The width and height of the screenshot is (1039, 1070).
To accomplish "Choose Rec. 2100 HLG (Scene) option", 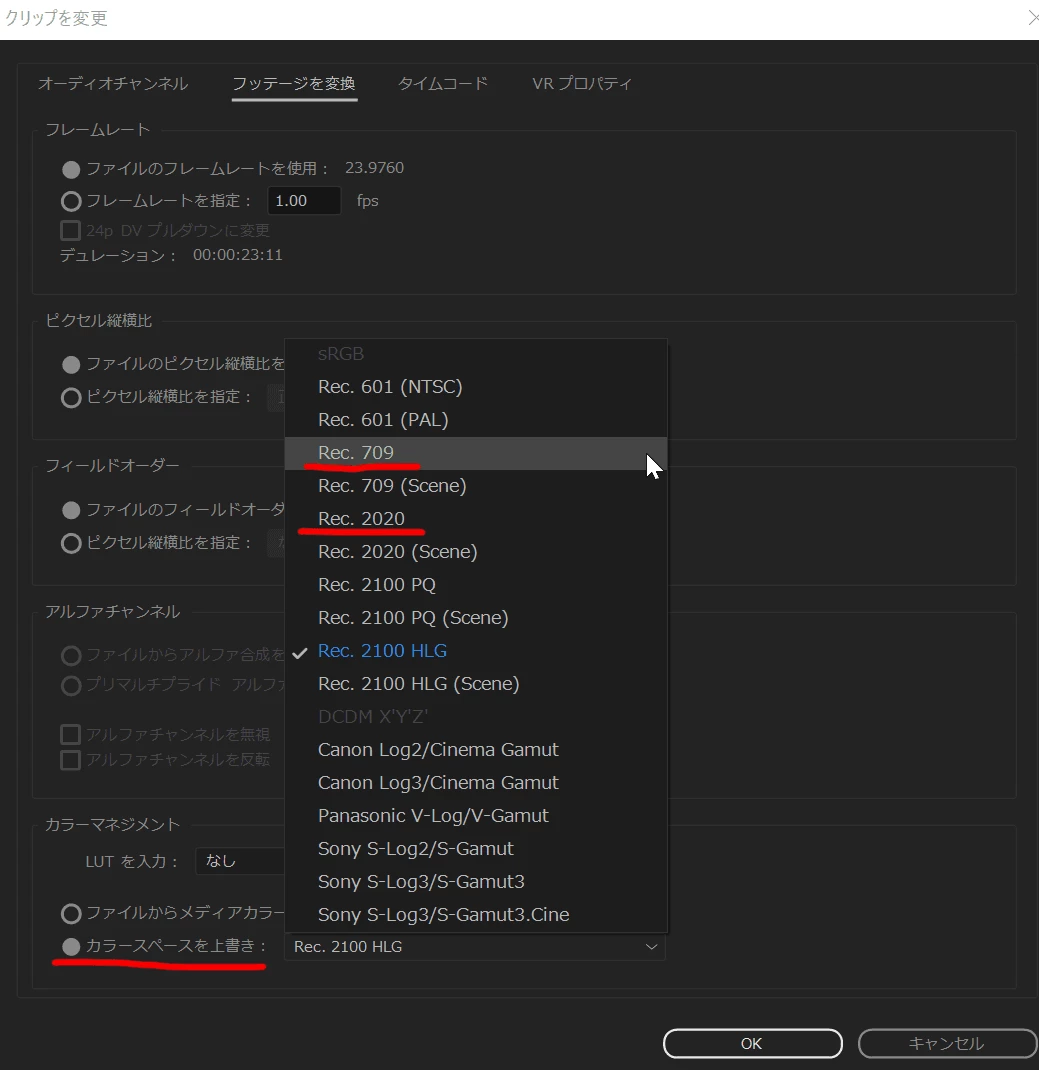I will tap(476, 684).
